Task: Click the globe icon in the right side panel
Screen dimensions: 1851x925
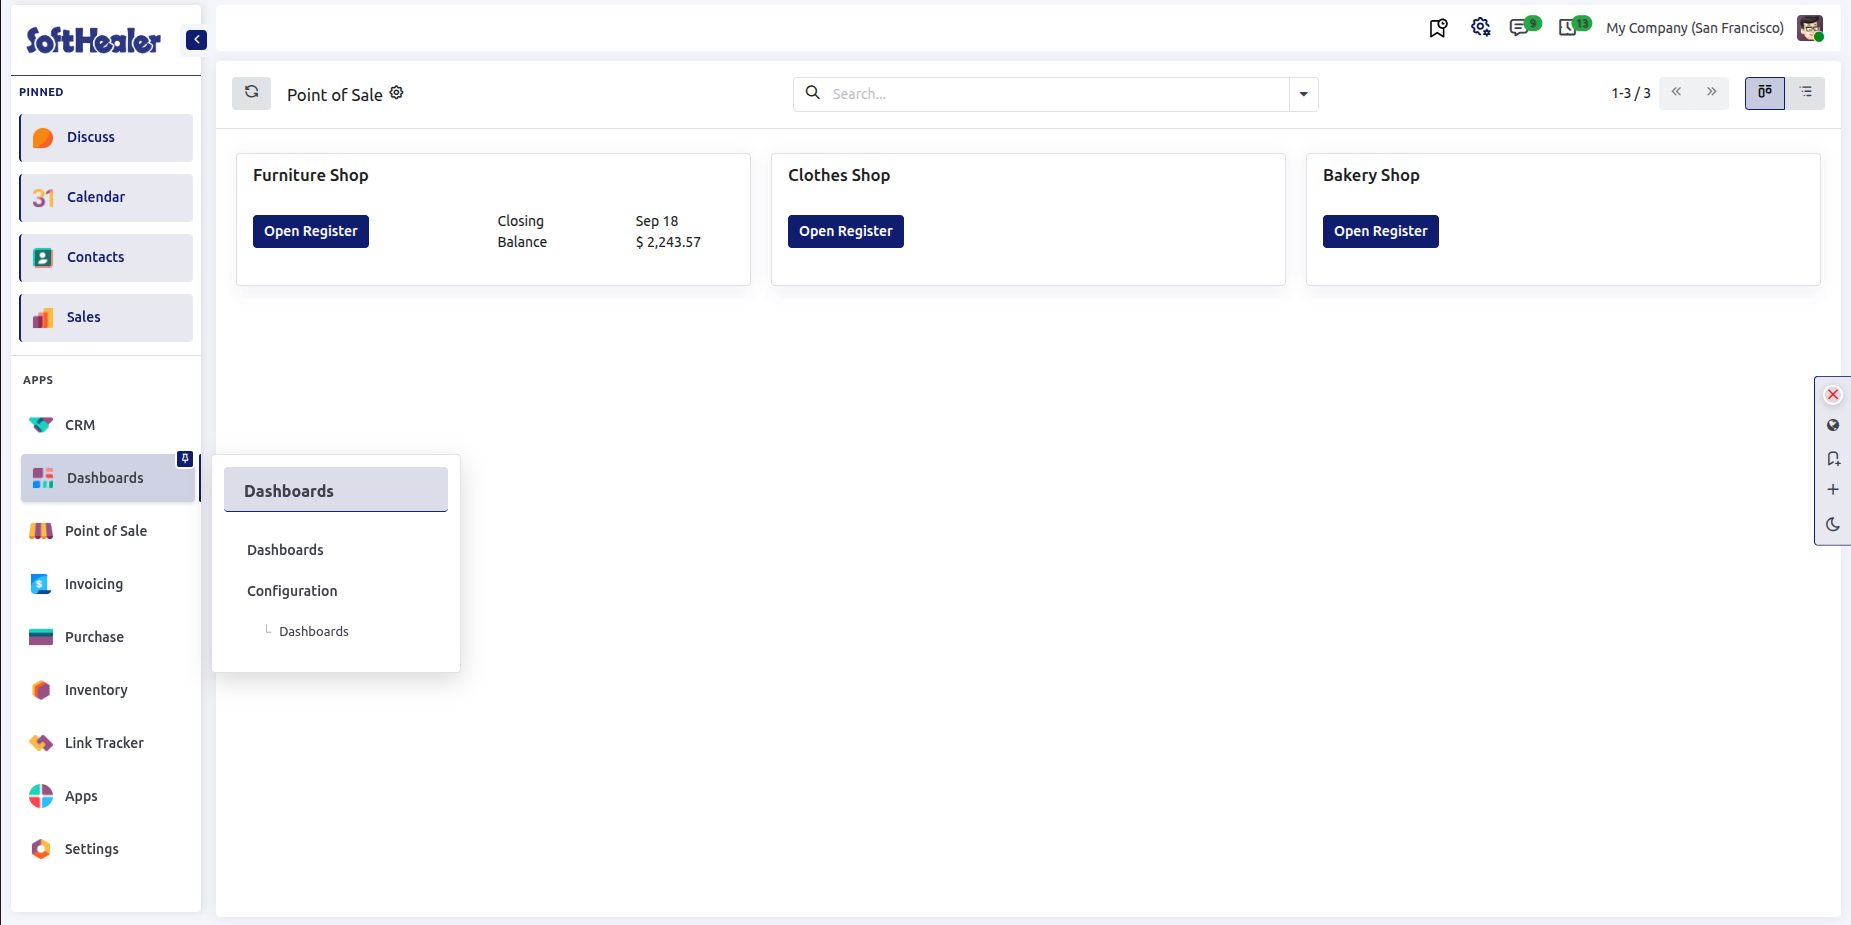Action: tap(1832, 425)
